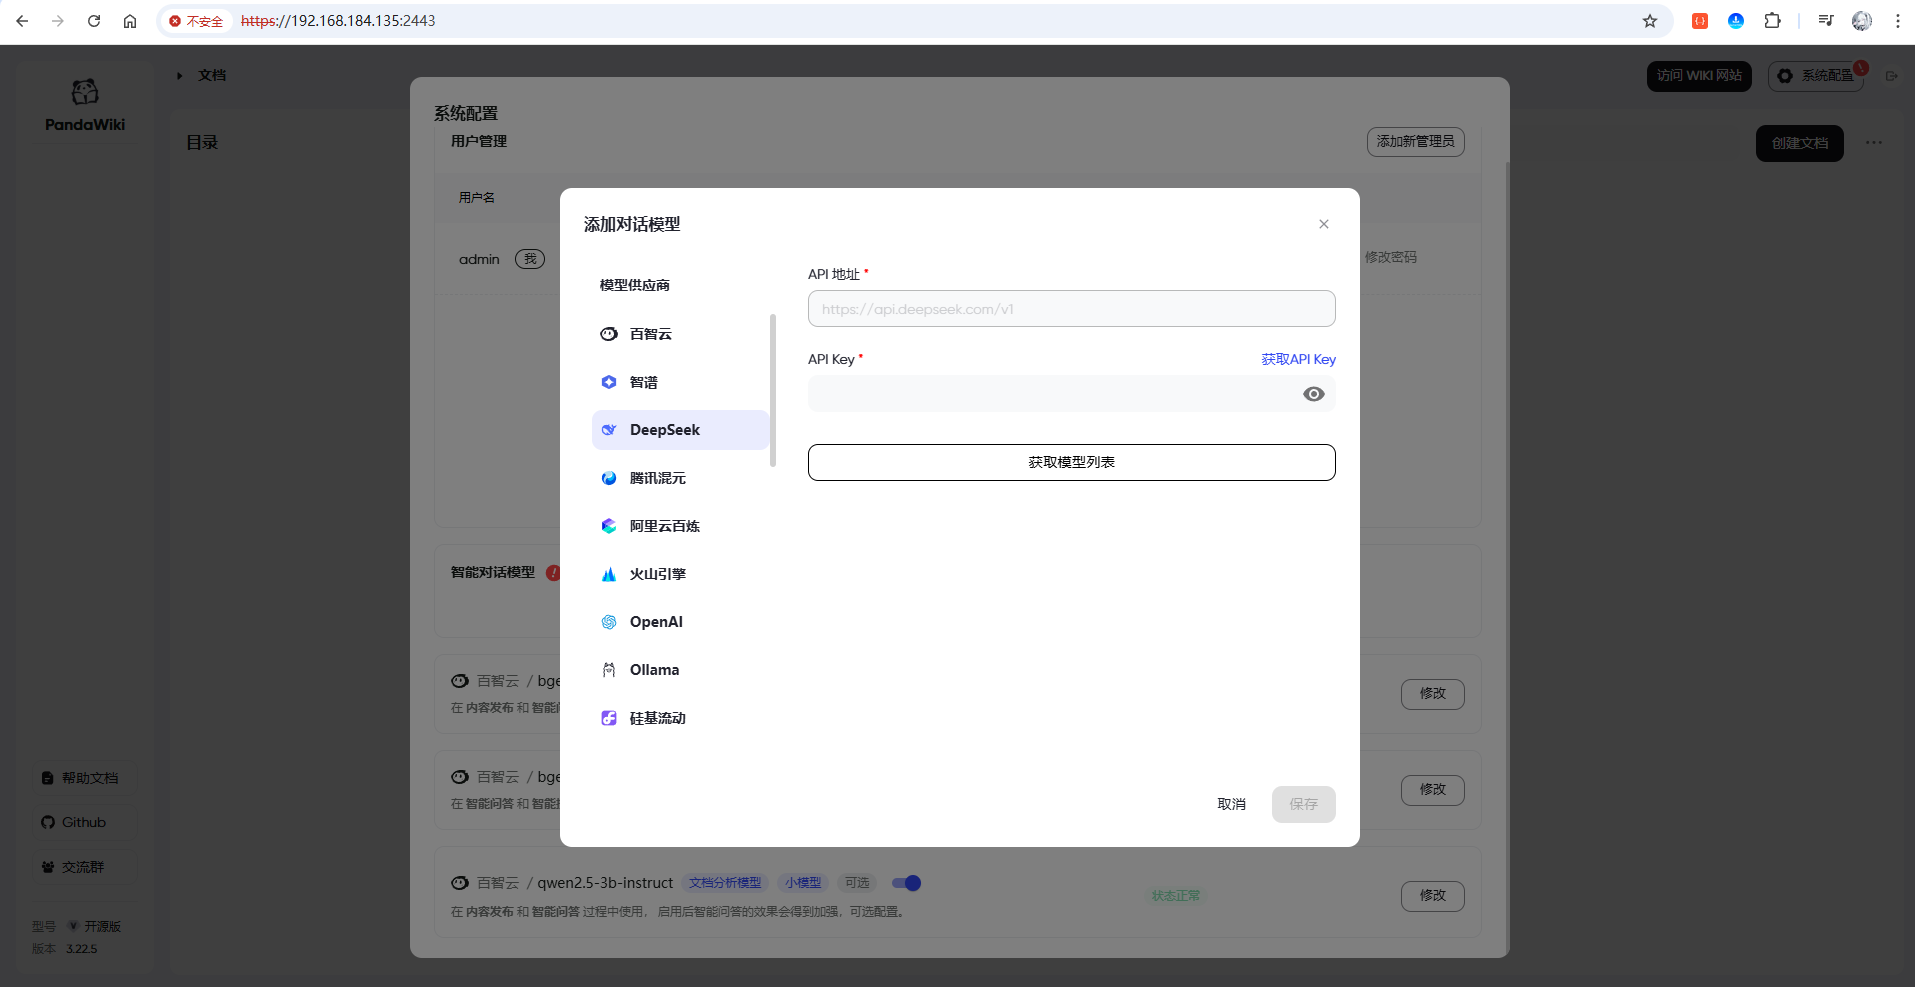Open the browser extensions puzzle icon
The width and height of the screenshot is (1915, 987).
click(1773, 21)
